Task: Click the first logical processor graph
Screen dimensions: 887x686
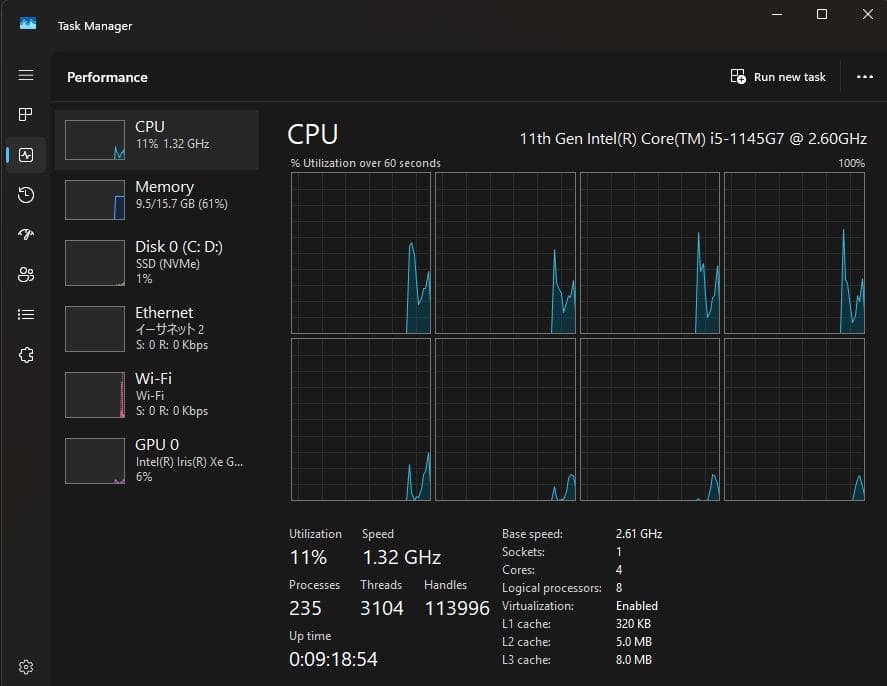Action: [x=361, y=253]
